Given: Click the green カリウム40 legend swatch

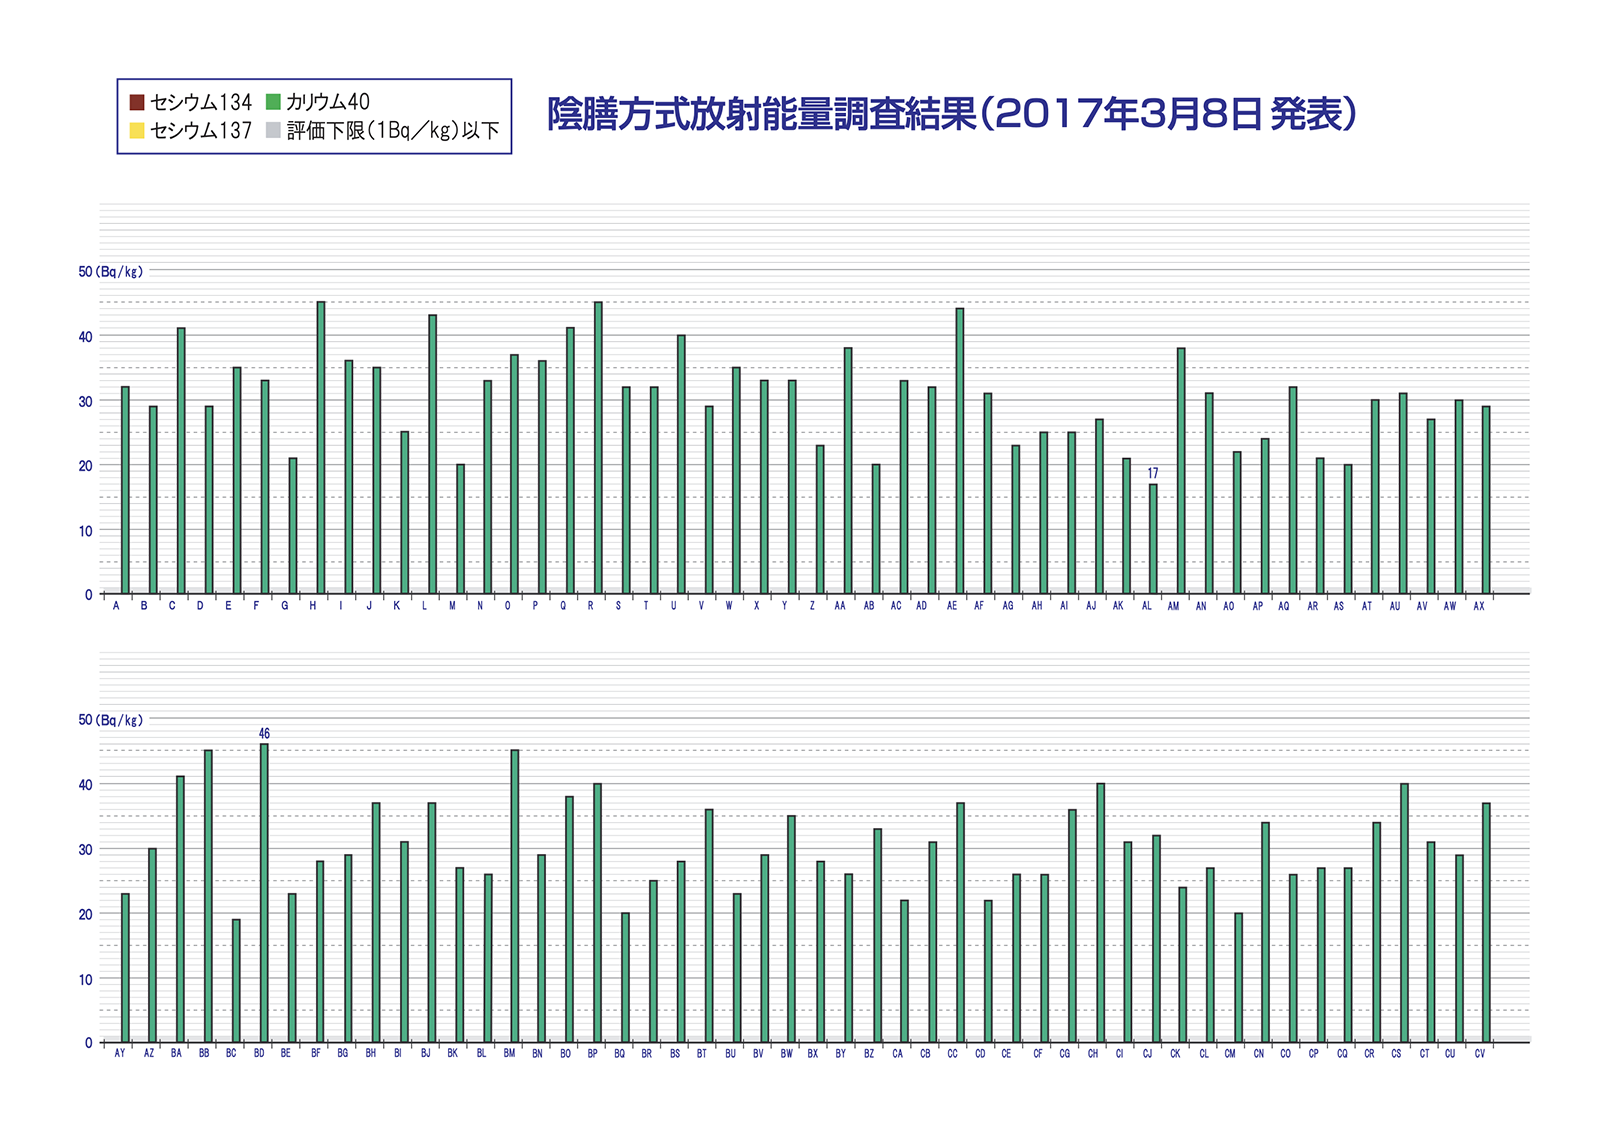Looking at the screenshot, I should click(x=273, y=102).
